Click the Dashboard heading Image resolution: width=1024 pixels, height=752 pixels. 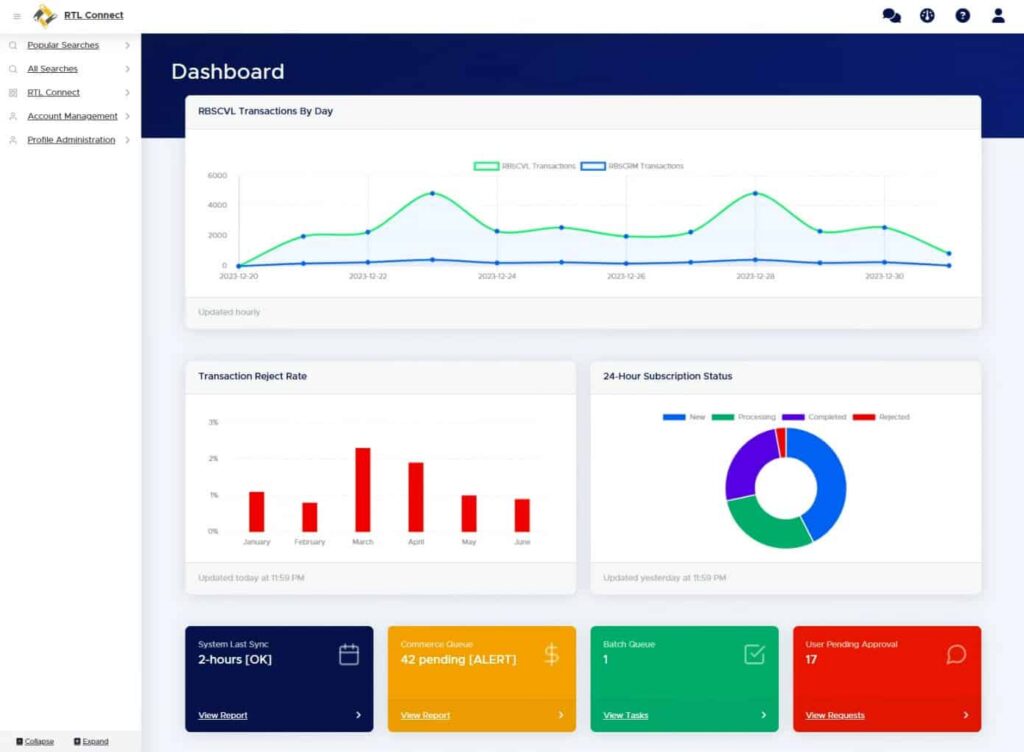pyautogui.click(x=228, y=71)
